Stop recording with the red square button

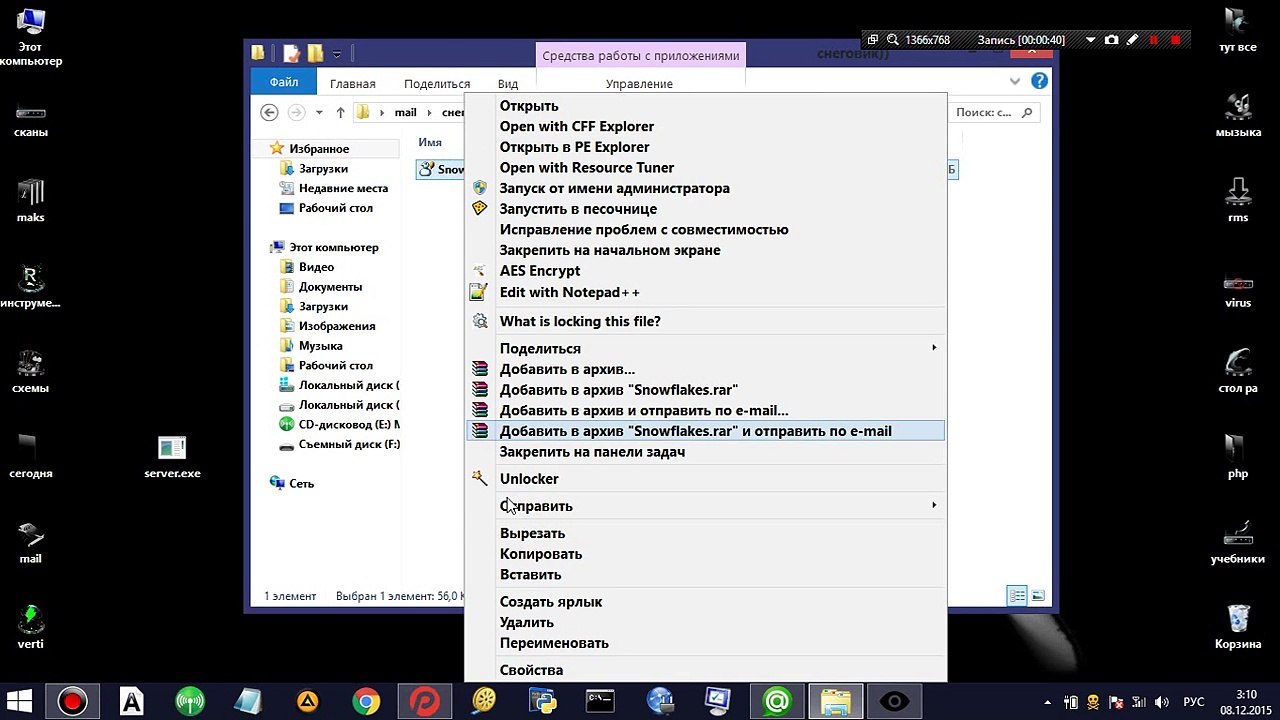(1176, 40)
